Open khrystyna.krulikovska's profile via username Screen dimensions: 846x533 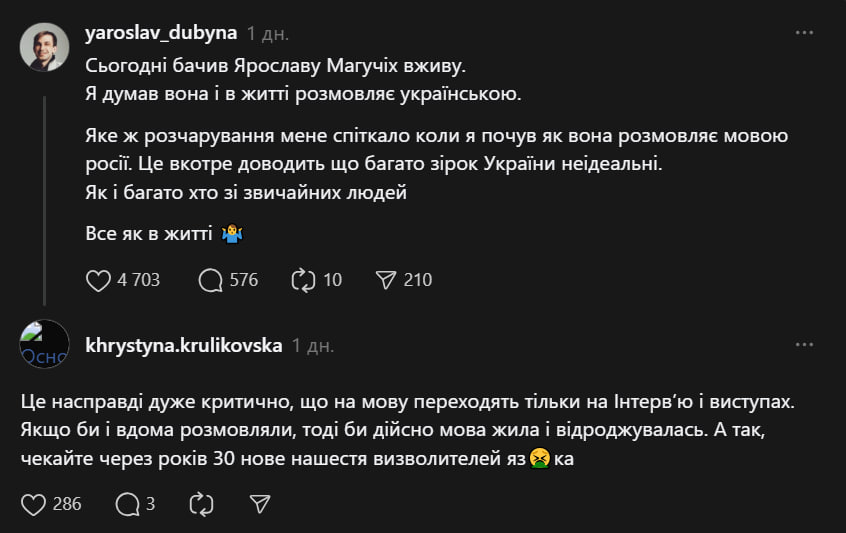click(183, 344)
